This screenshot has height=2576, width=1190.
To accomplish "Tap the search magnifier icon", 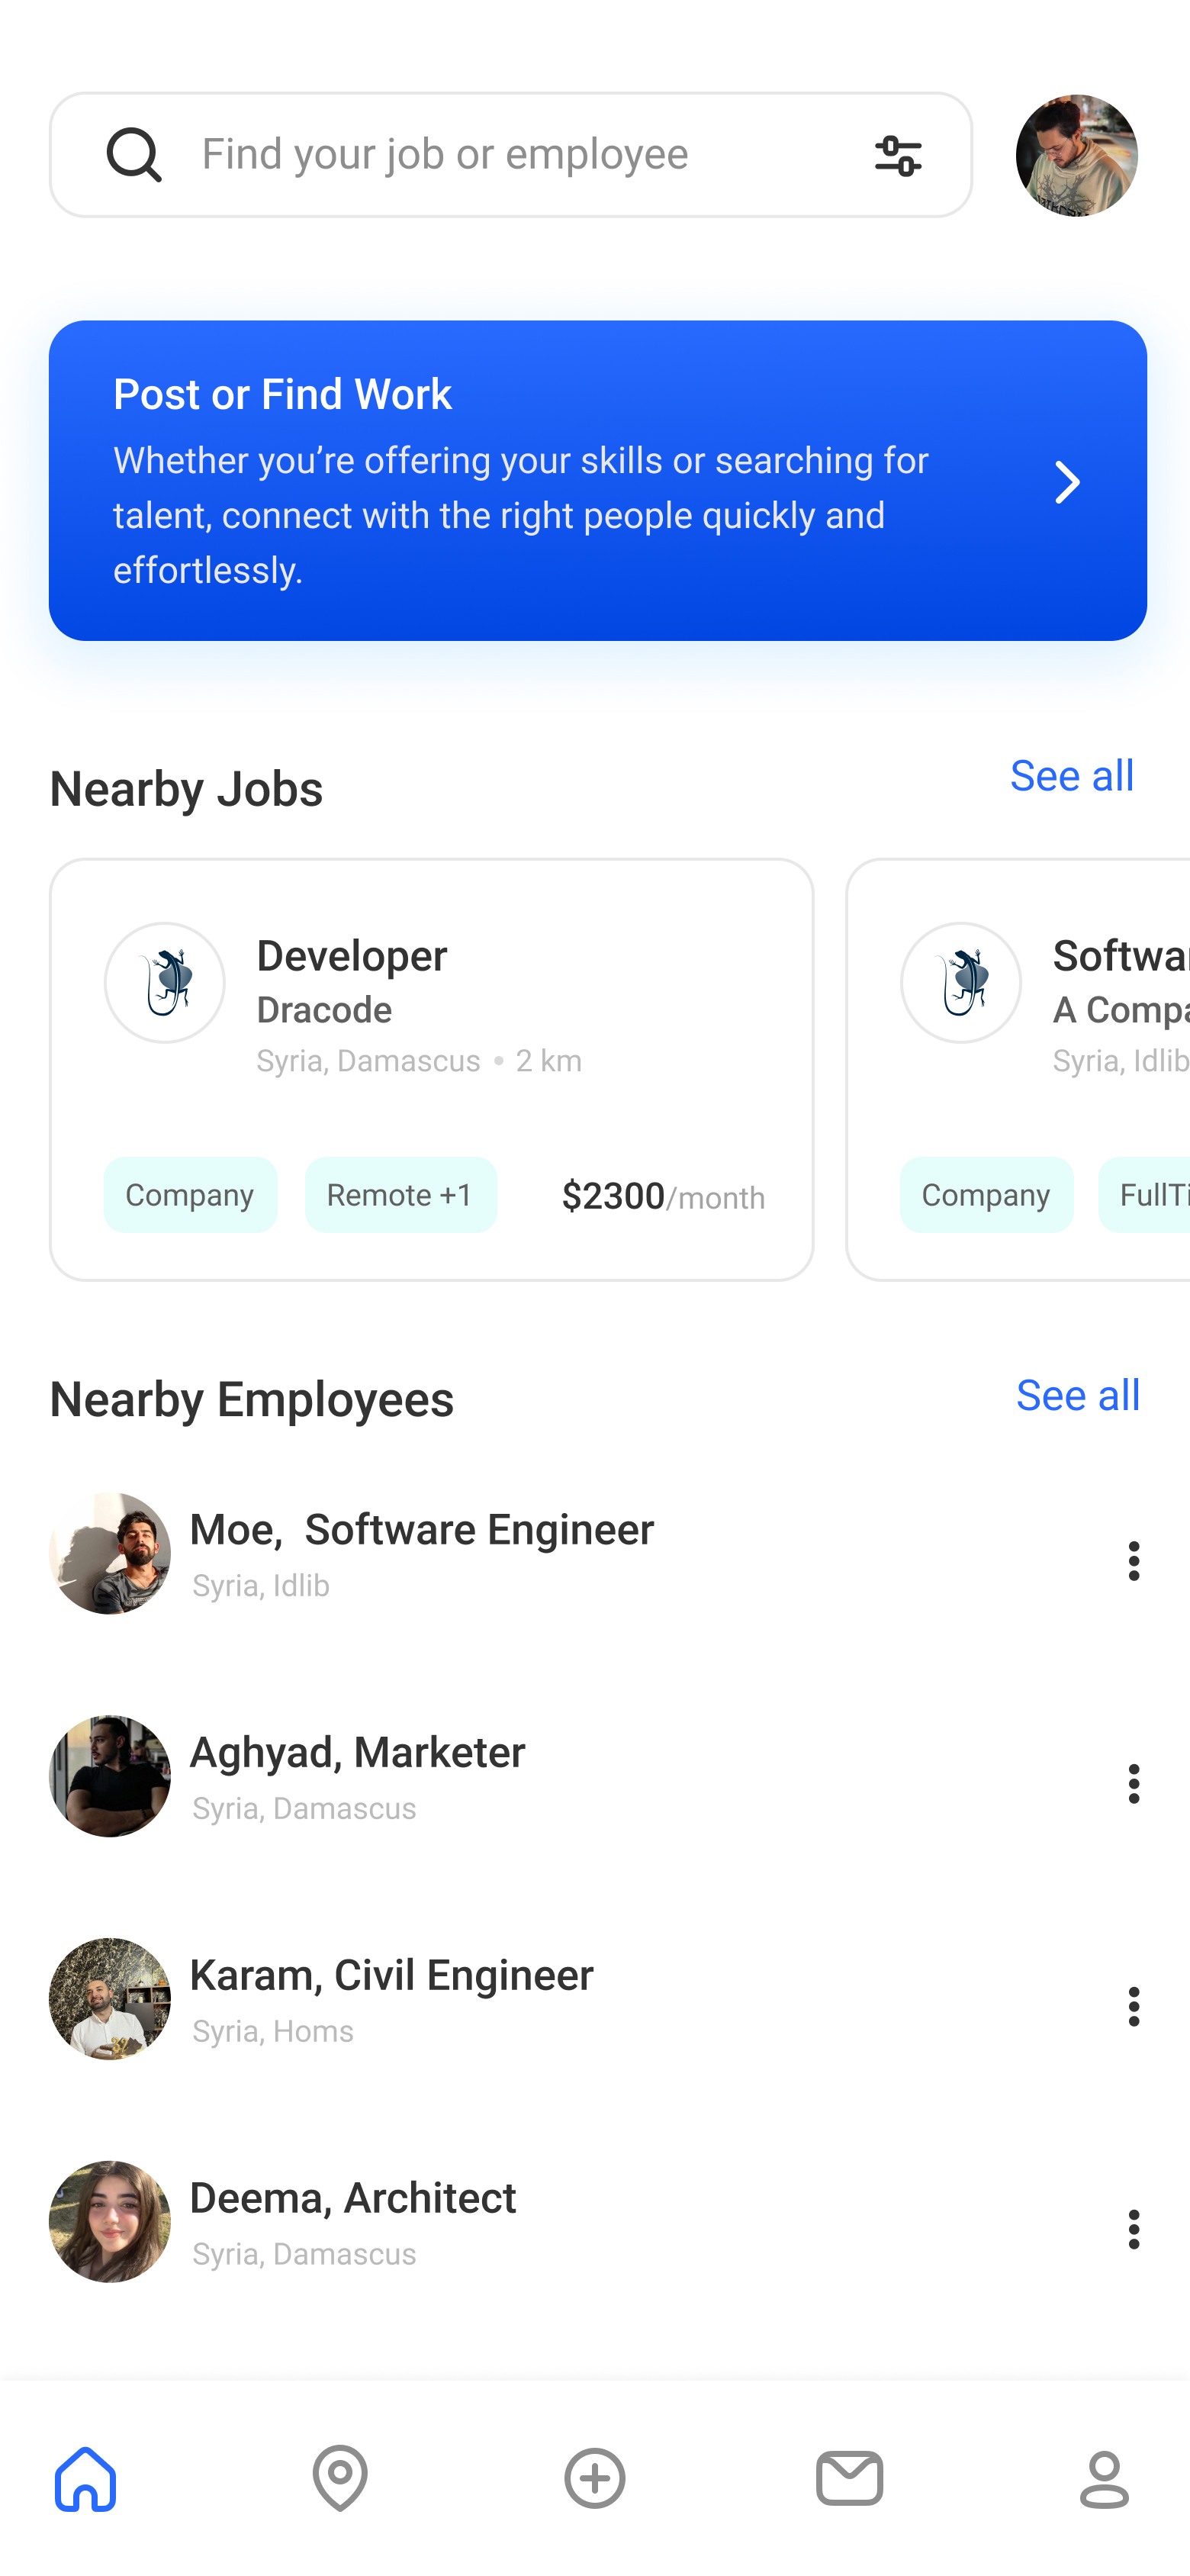I will click(x=134, y=155).
